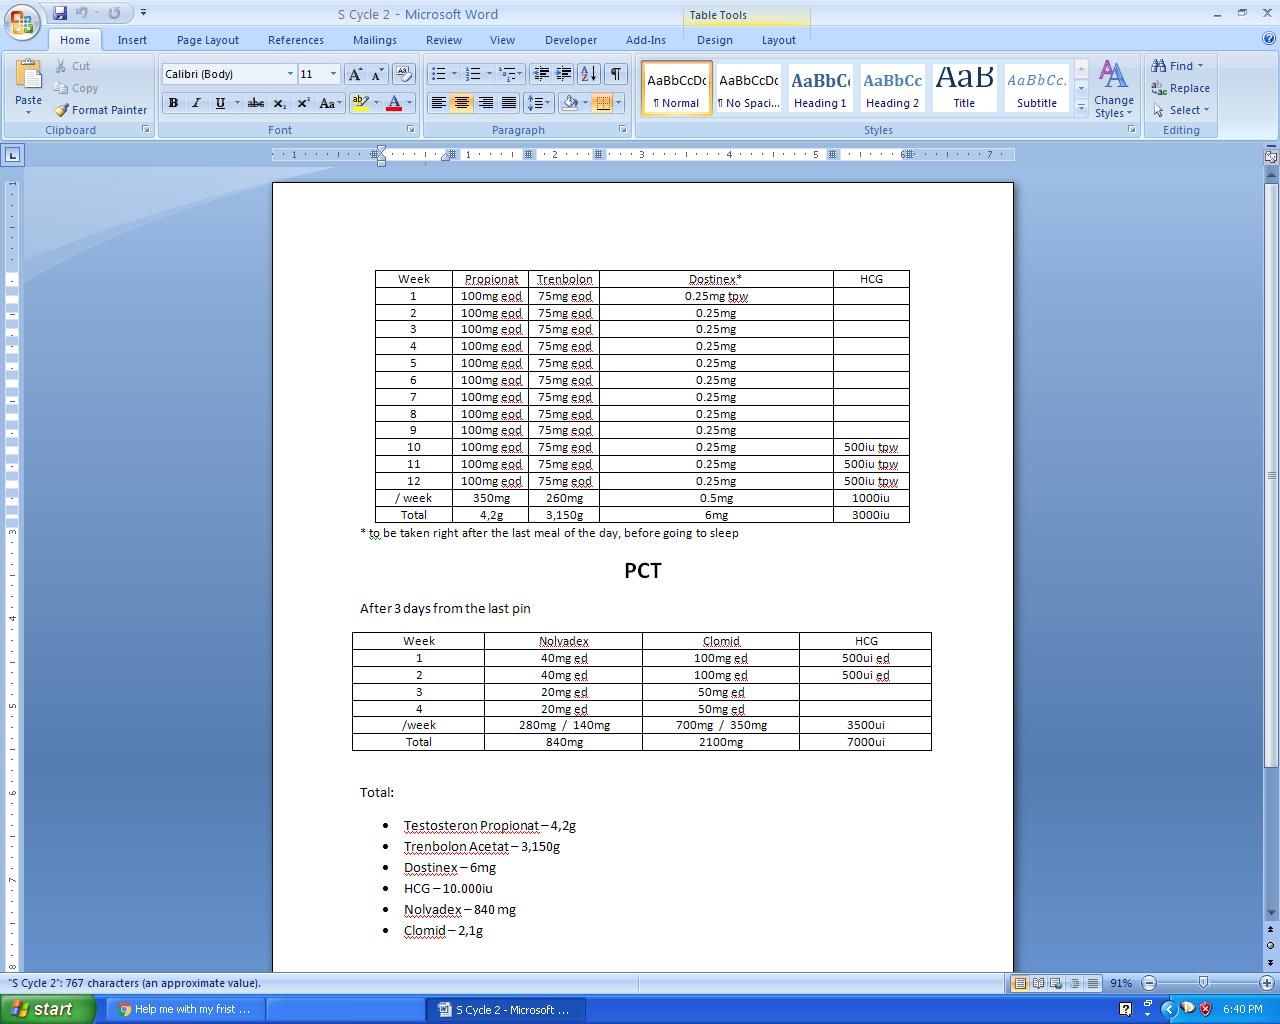Toggle Italic formatting

pos(196,103)
